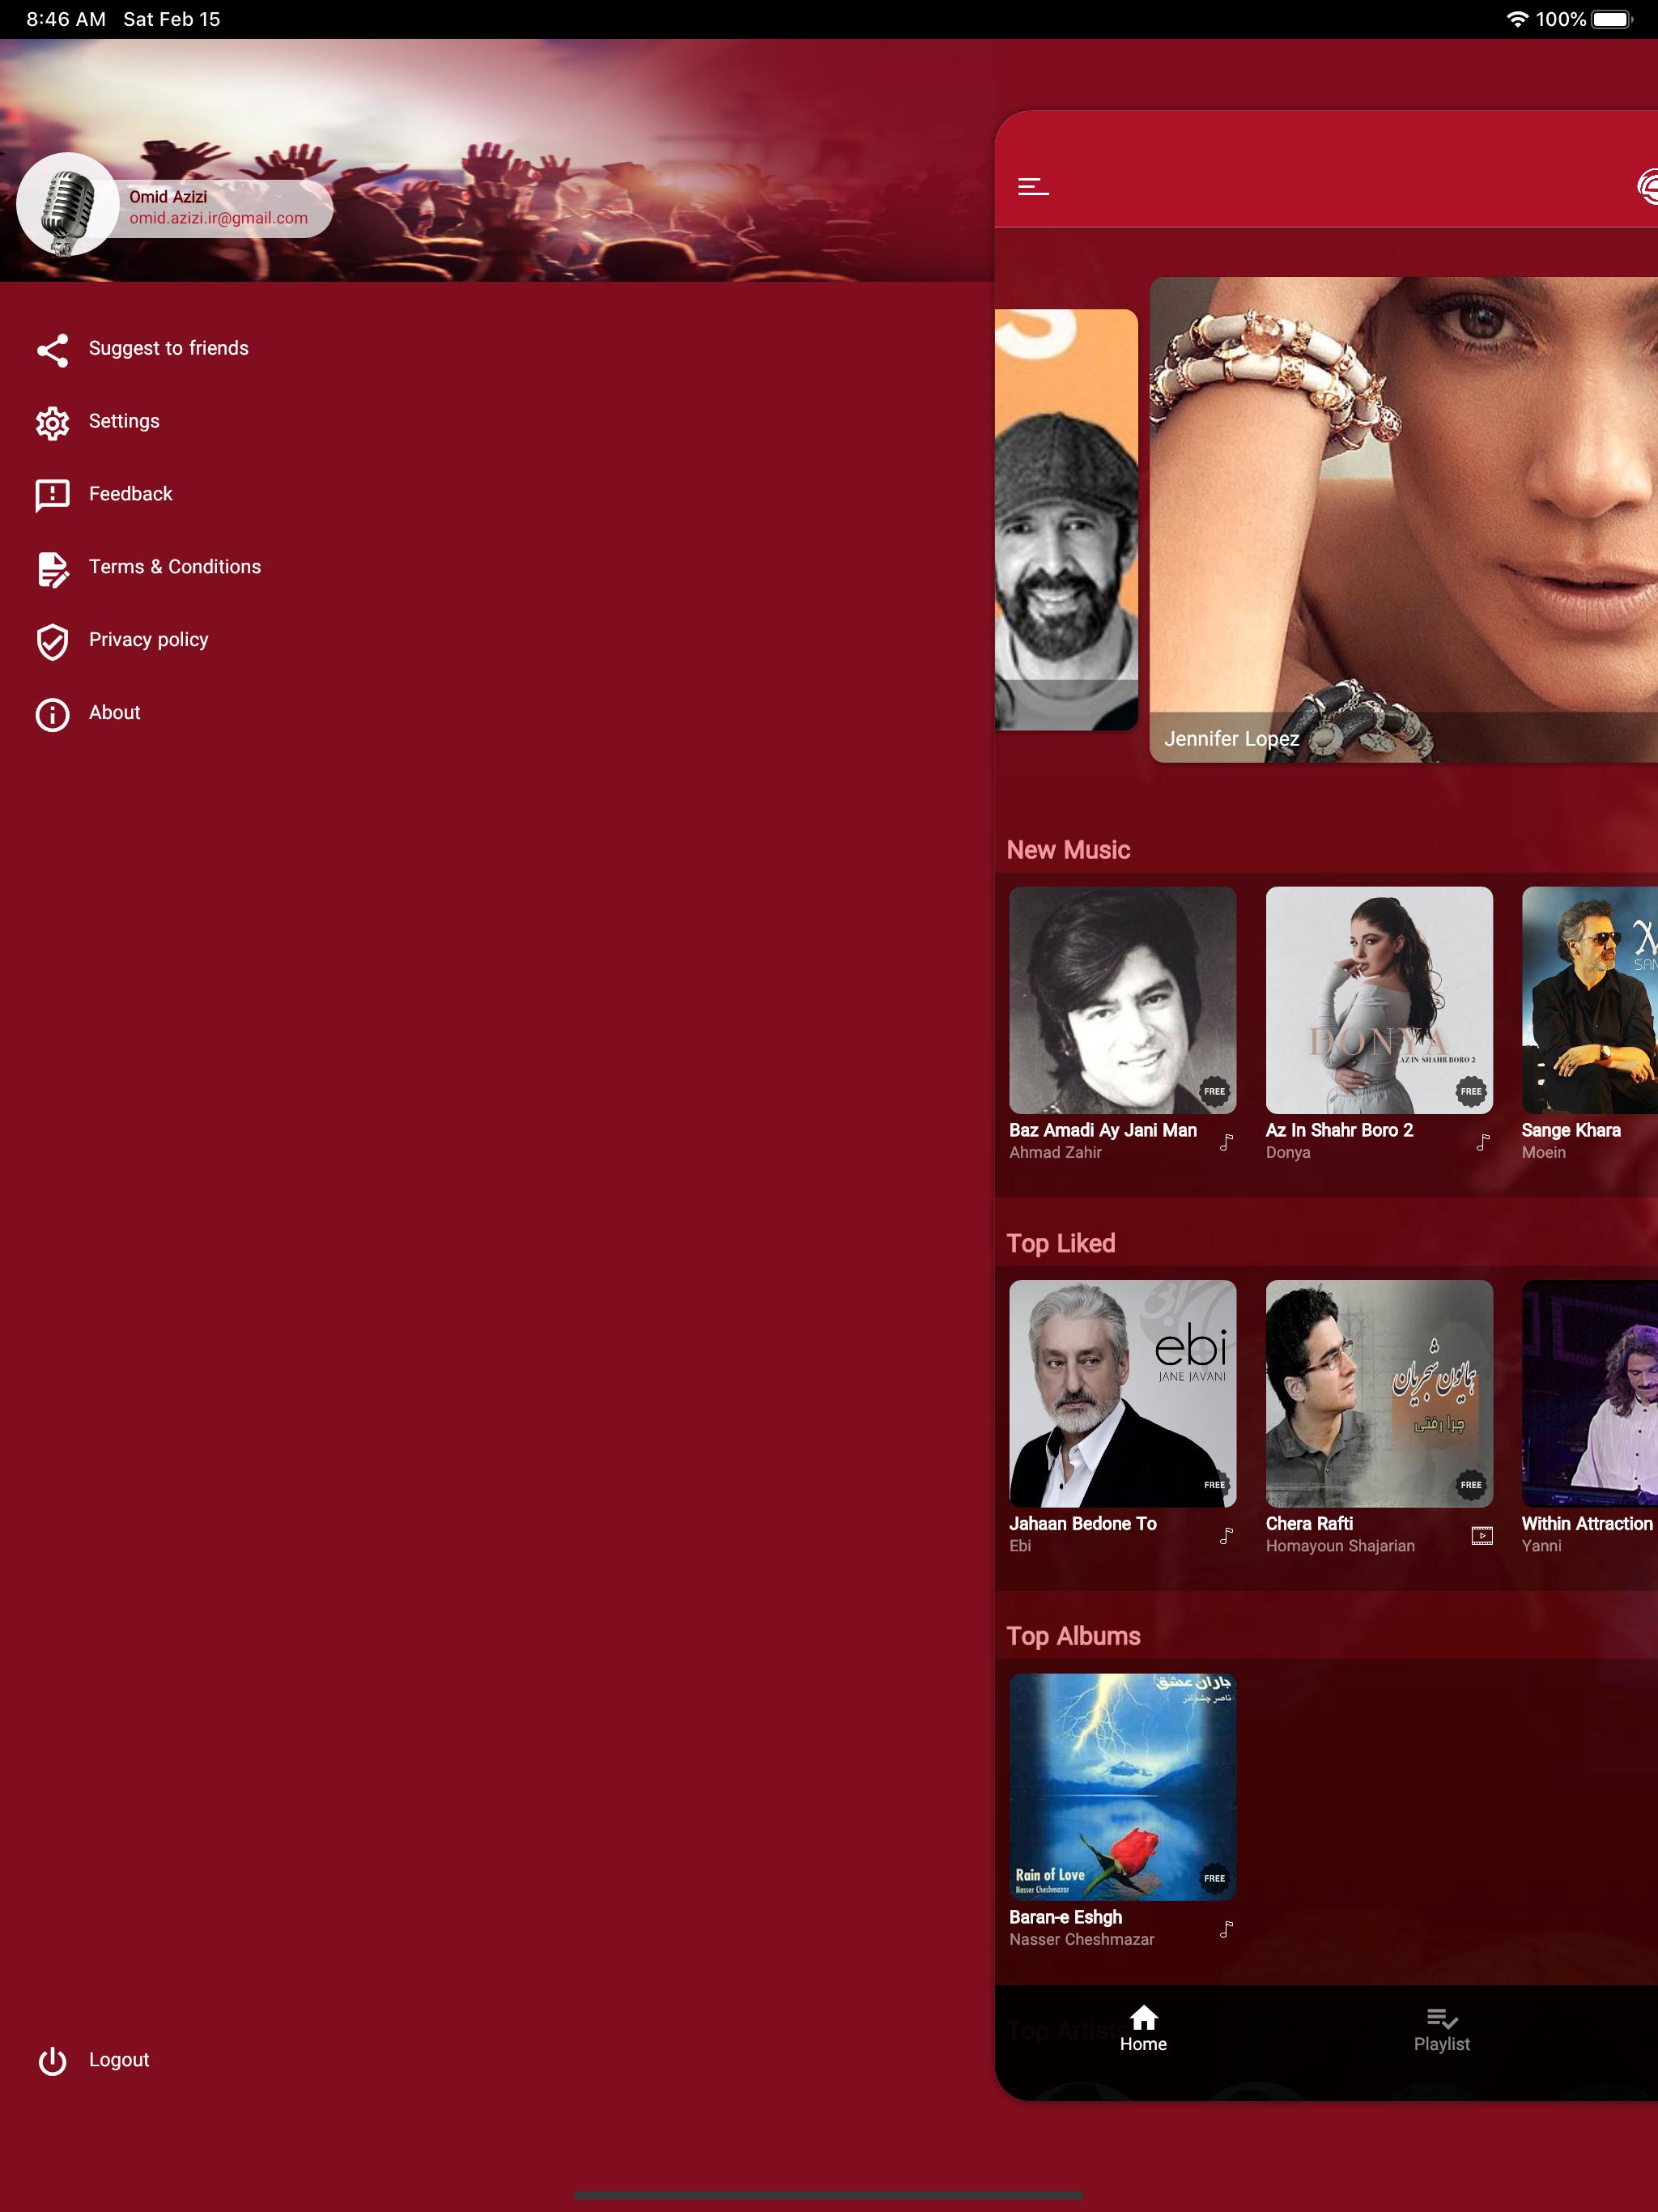Click the video icon beside Chera Rafti
1658x2212 pixels.
pos(1481,1535)
